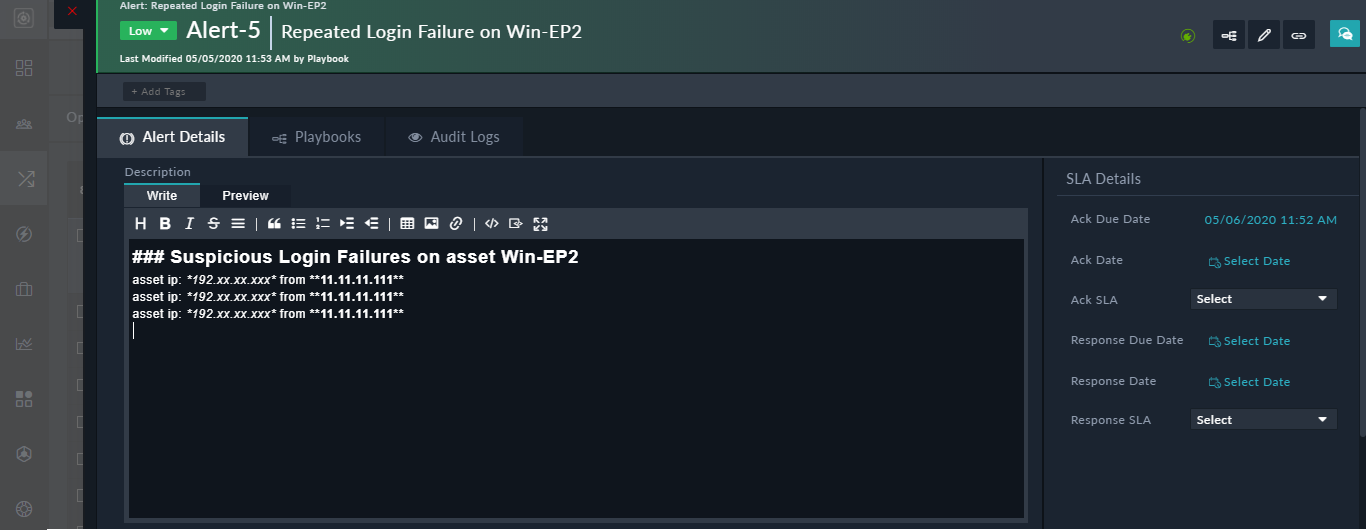Screen dimensions: 1366x530
Task: Execute playbook via workflow icon in header
Action: point(1229,35)
